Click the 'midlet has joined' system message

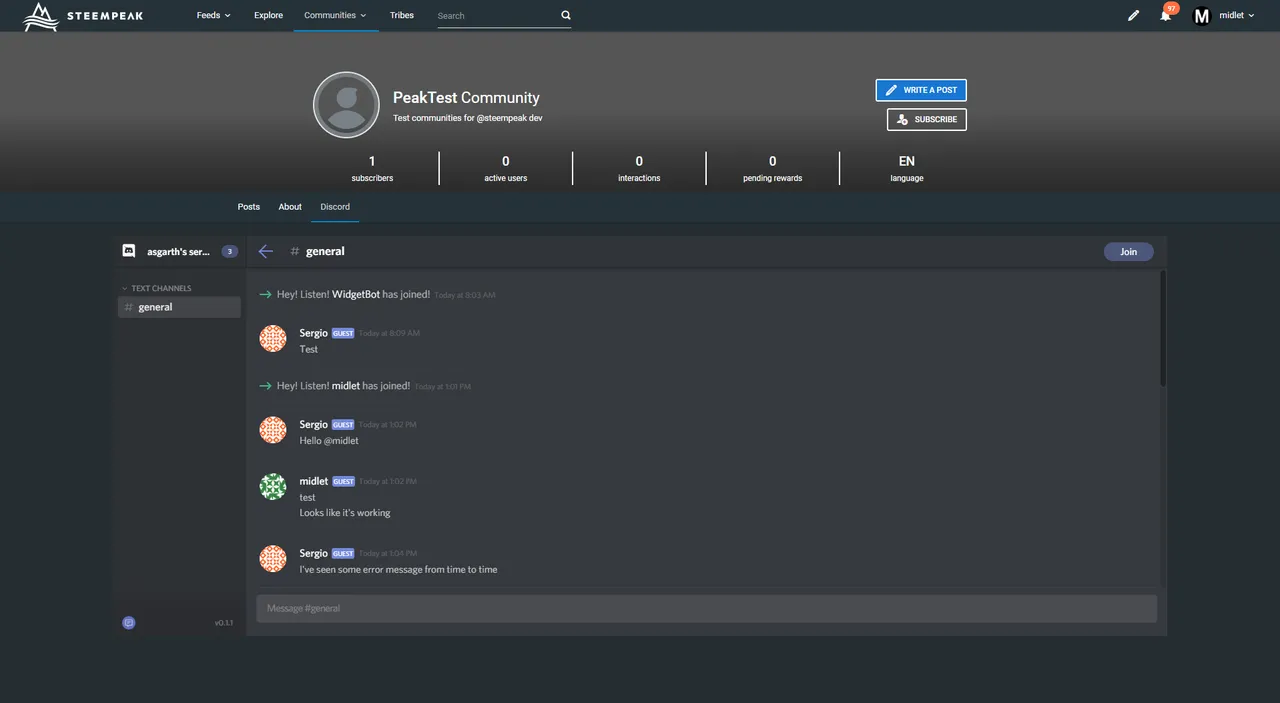coord(343,386)
